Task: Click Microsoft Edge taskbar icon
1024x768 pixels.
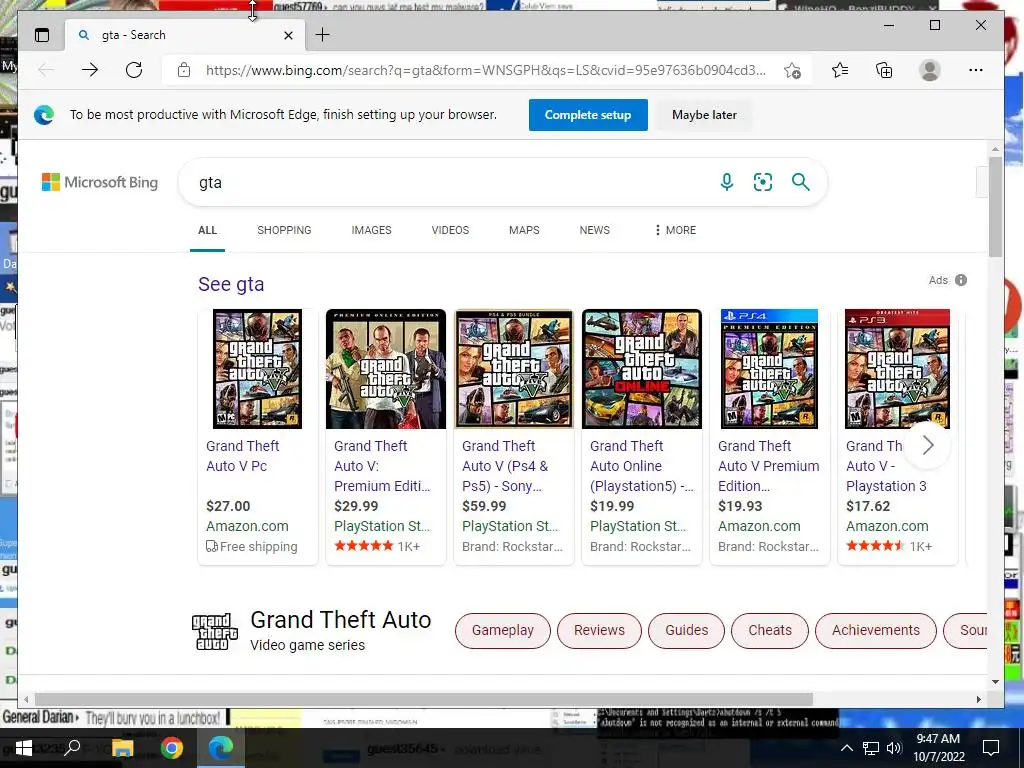Action: [x=221, y=748]
